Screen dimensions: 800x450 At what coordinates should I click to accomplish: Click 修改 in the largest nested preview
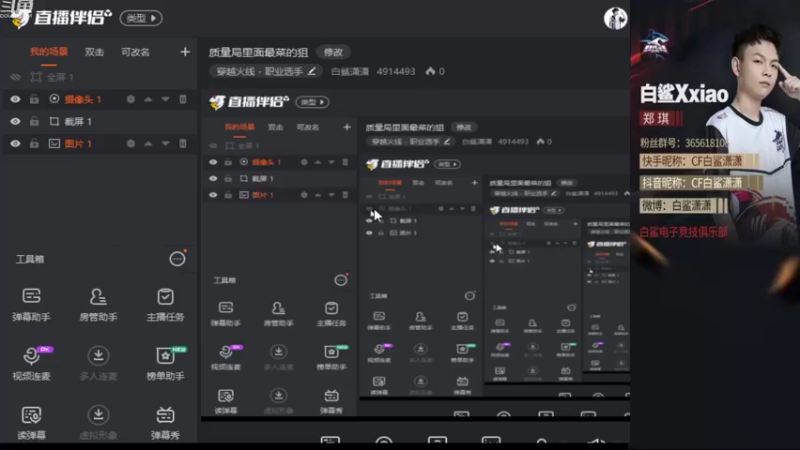[464, 127]
